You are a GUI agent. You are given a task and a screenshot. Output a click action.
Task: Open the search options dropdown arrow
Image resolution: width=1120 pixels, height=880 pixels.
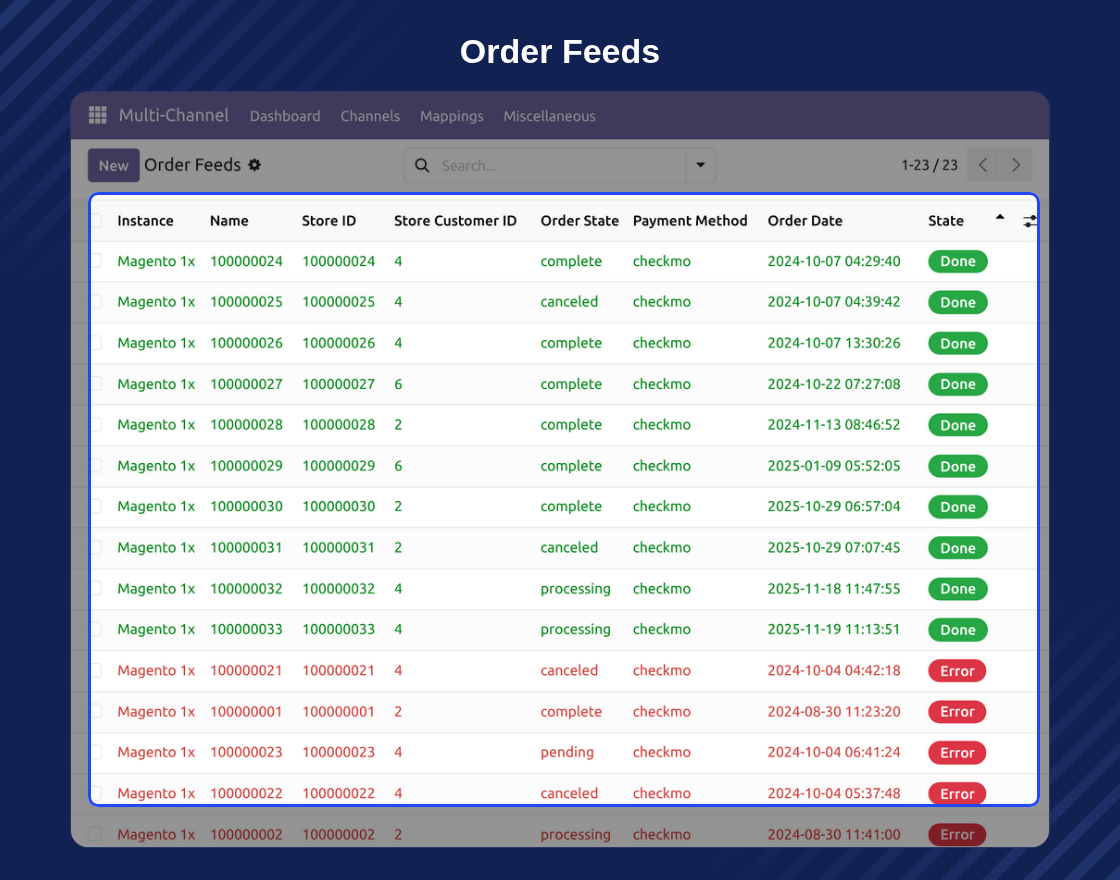[701, 165]
